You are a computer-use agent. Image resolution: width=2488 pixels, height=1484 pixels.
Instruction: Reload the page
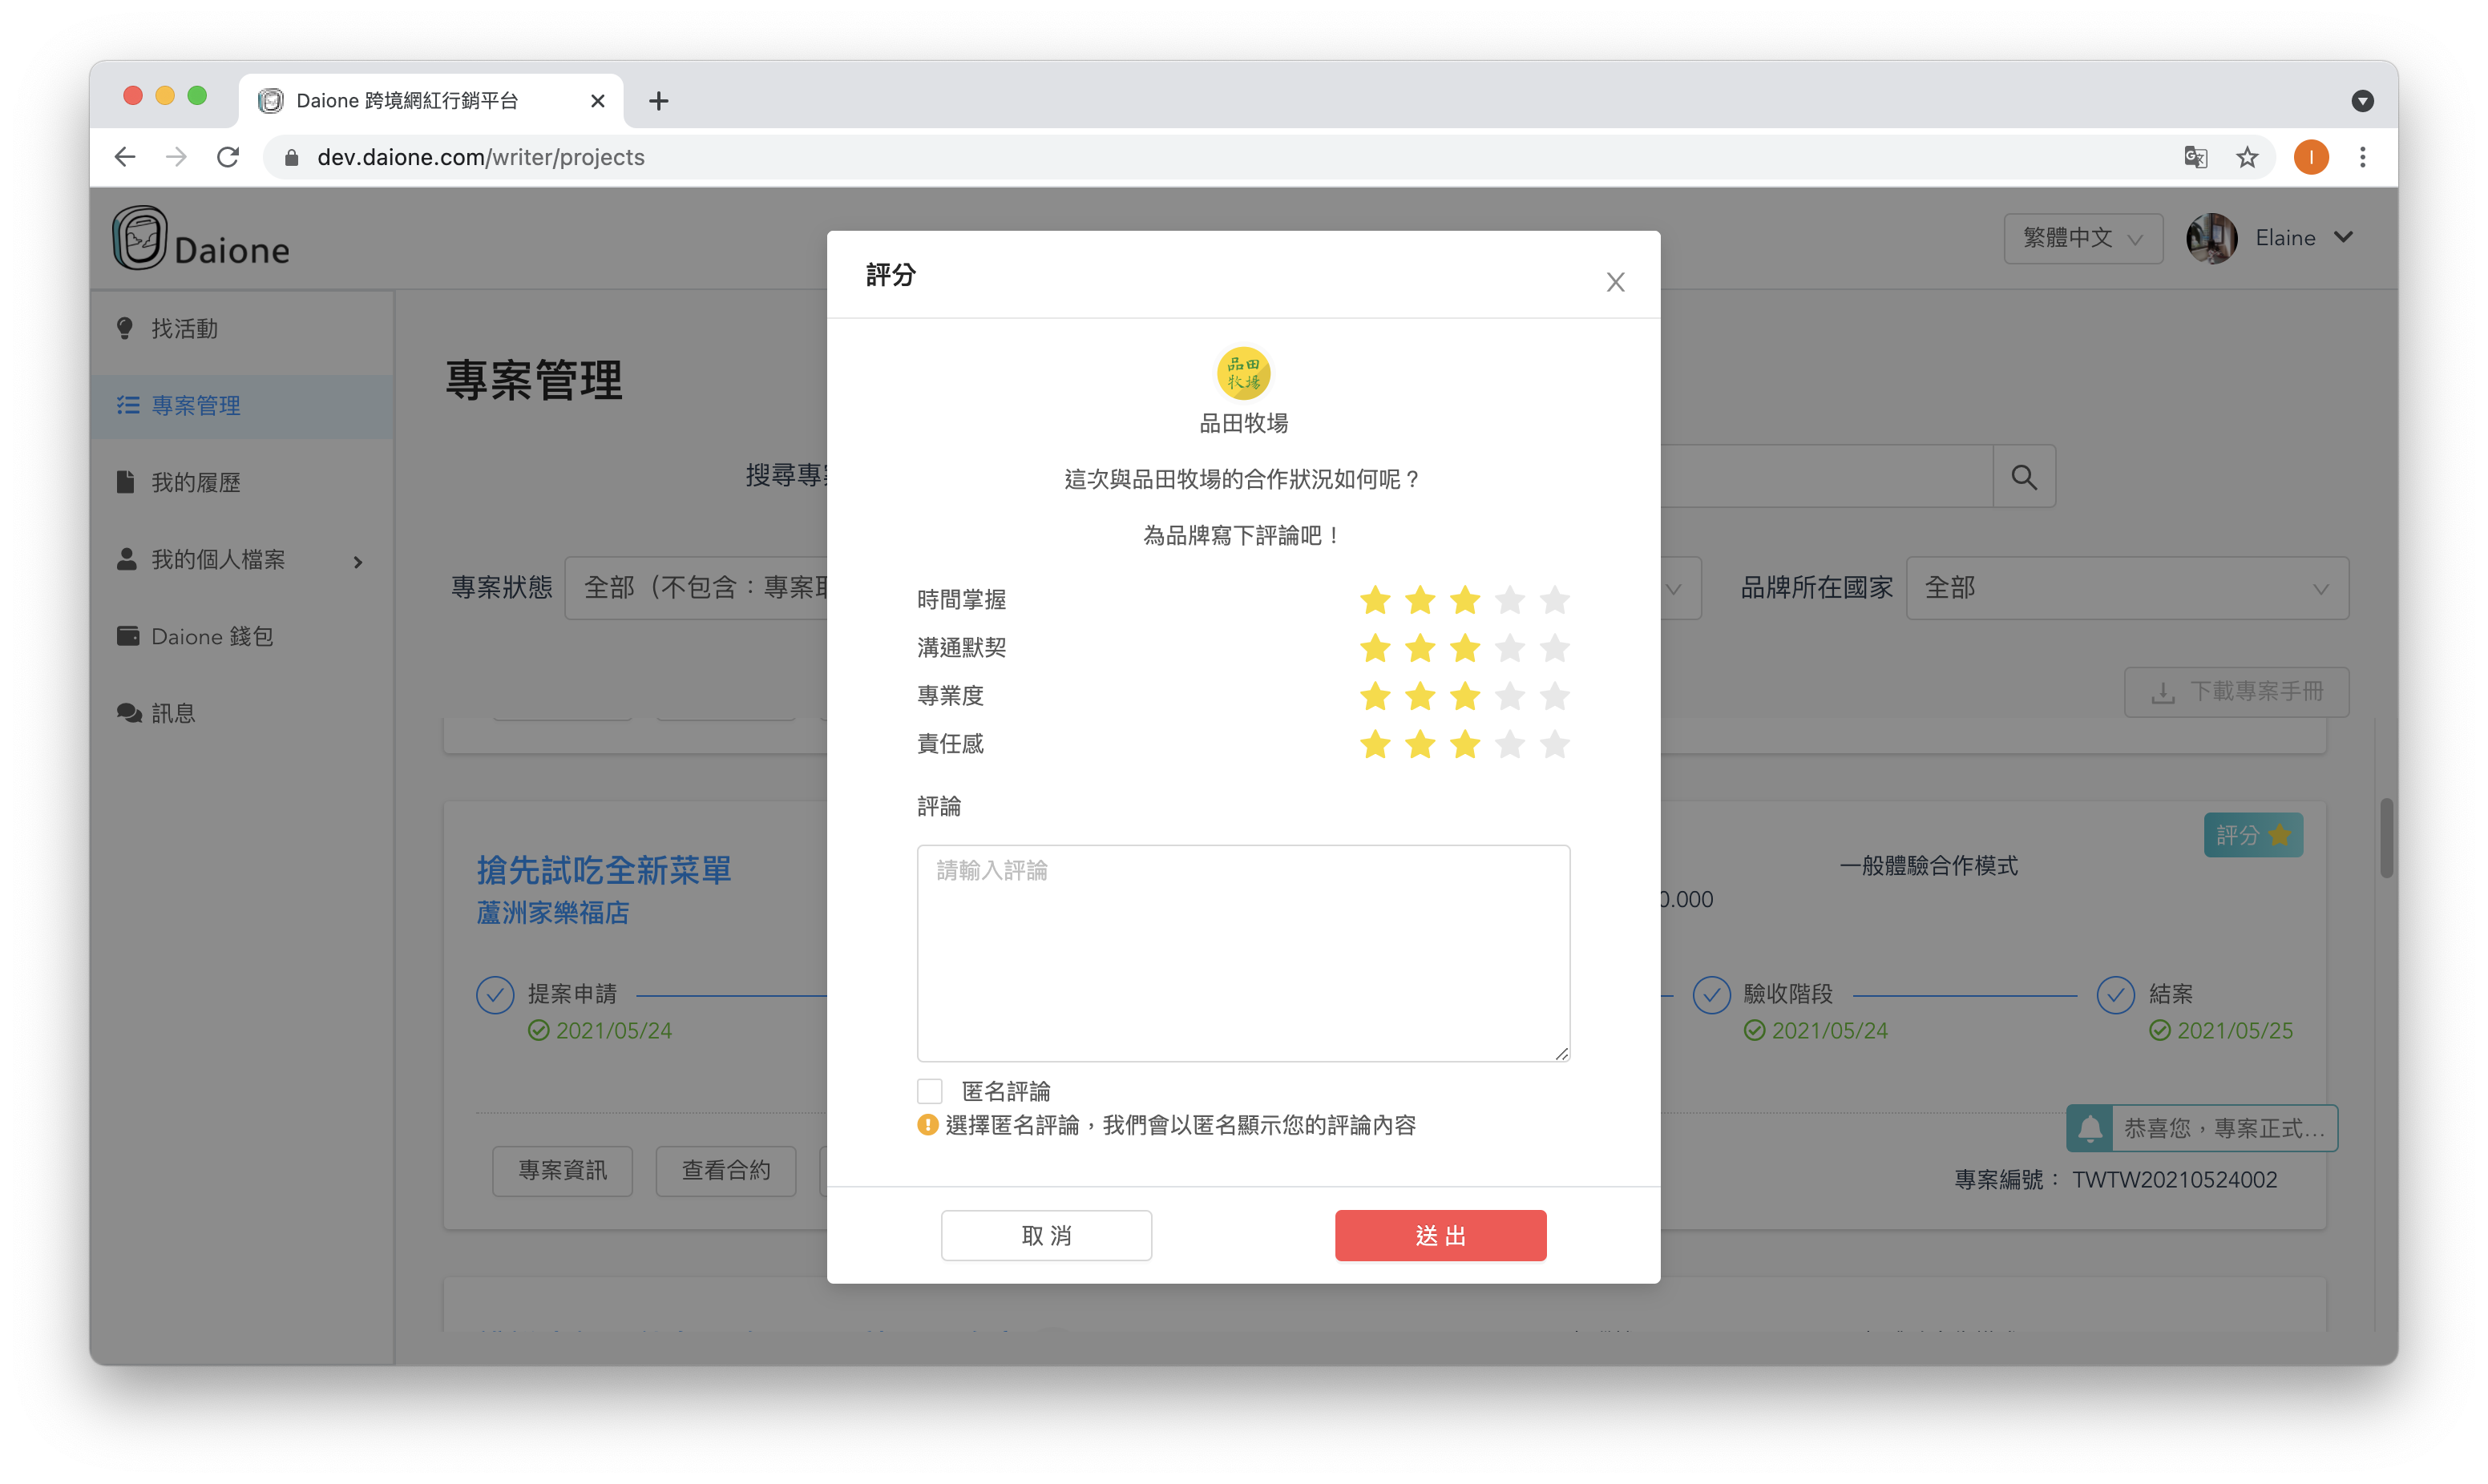tap(228, 157)
